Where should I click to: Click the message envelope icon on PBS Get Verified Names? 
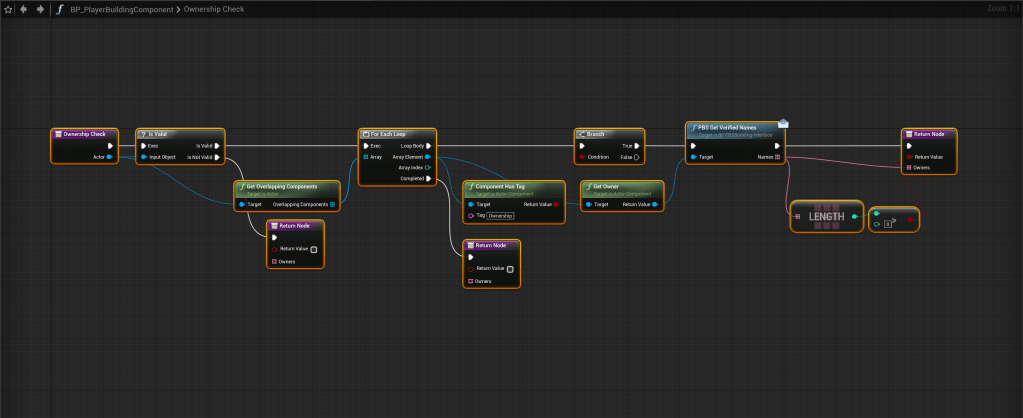tap(783, 124)
